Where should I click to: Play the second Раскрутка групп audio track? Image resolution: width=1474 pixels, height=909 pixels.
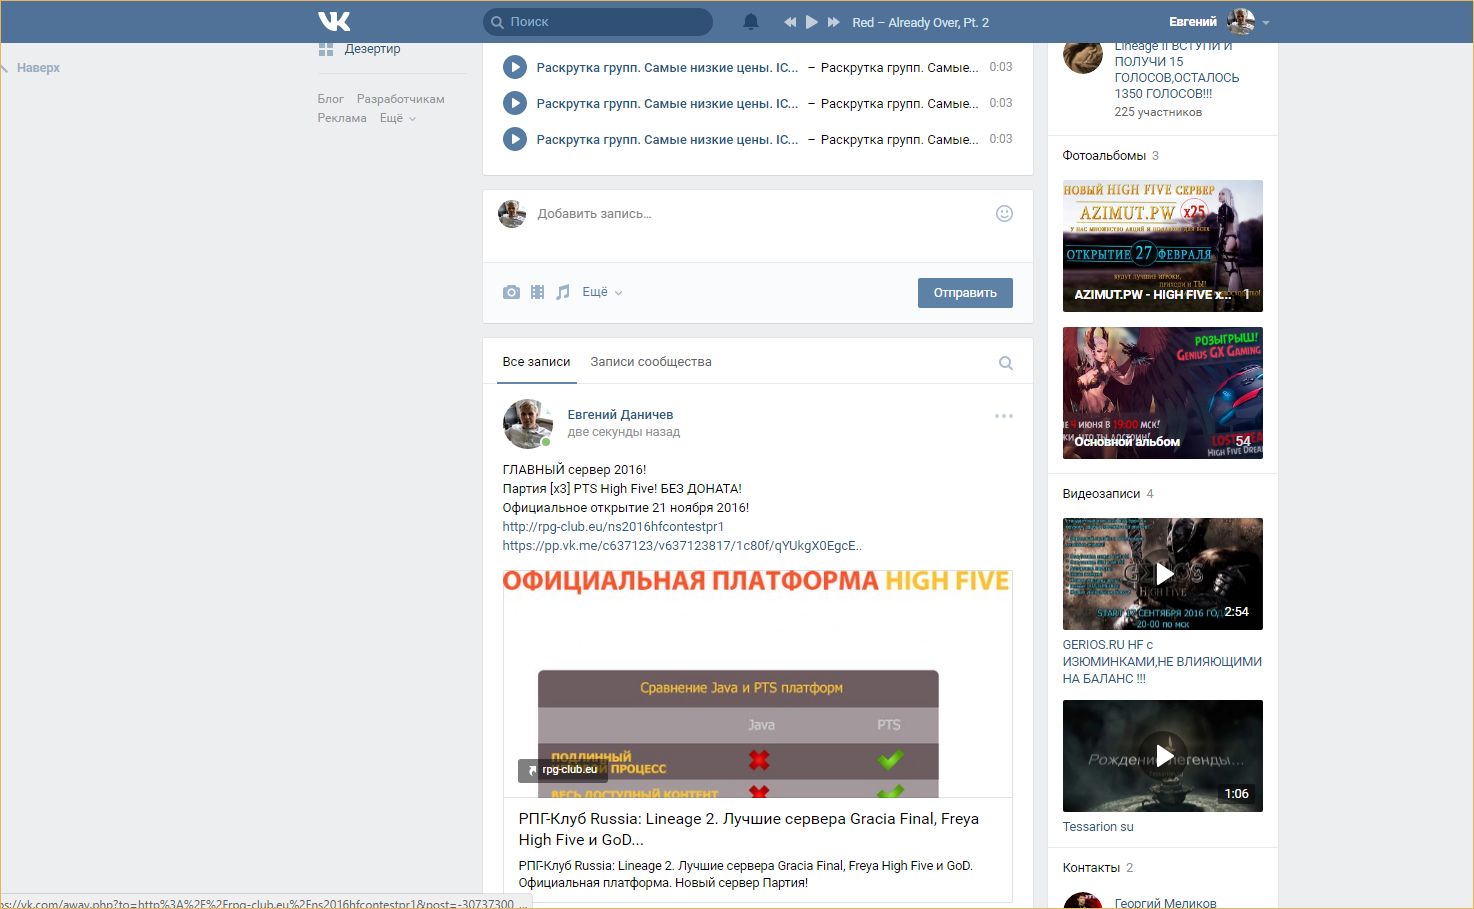coord(514,103)
